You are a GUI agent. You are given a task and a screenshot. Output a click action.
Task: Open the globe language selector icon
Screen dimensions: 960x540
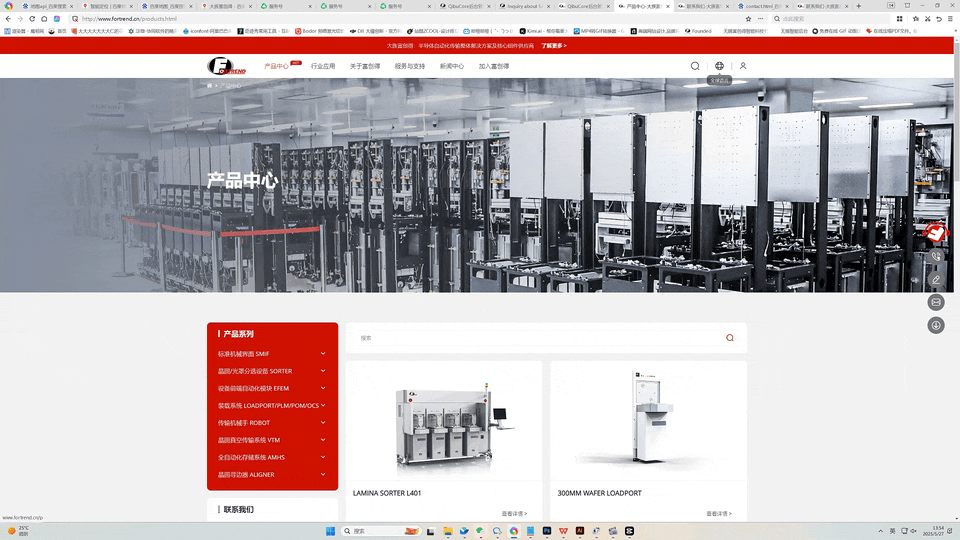(x=719, y=66)
